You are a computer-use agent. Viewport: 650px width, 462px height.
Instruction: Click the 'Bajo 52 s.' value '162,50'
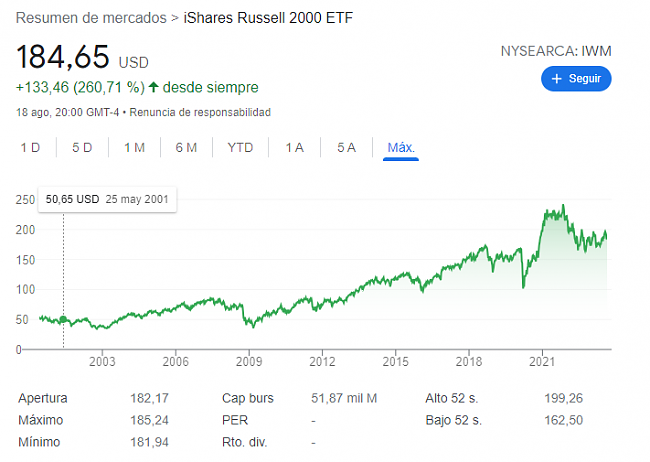pos(563,420)
